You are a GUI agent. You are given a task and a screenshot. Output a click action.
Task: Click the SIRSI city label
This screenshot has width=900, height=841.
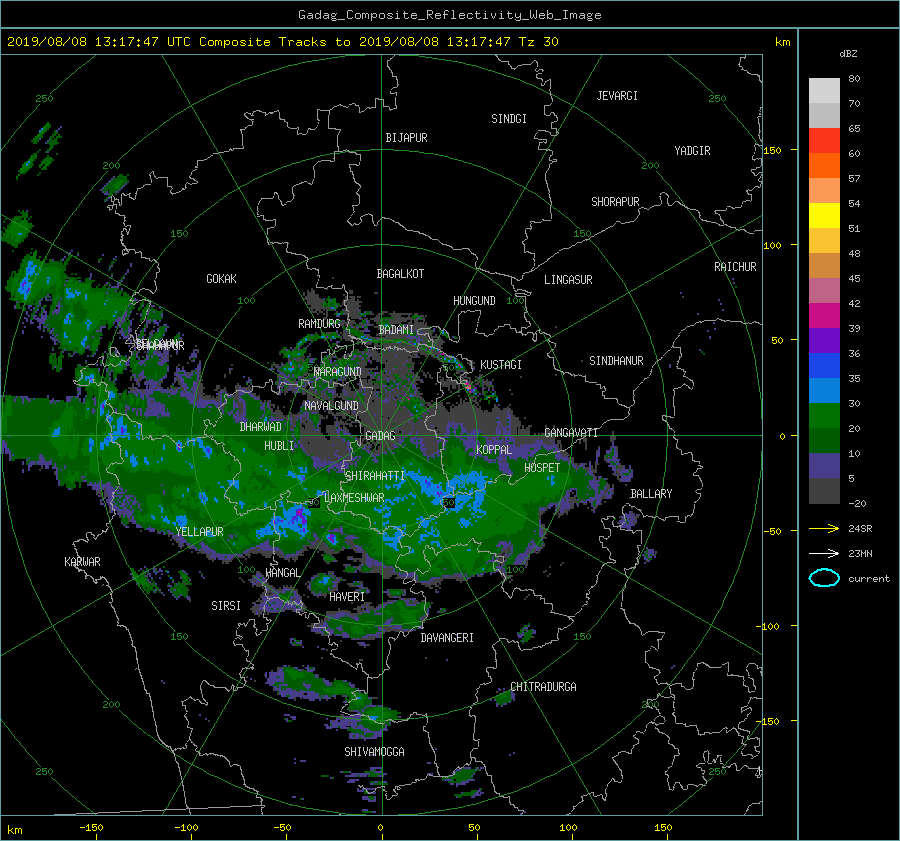[x=226, y=606]
